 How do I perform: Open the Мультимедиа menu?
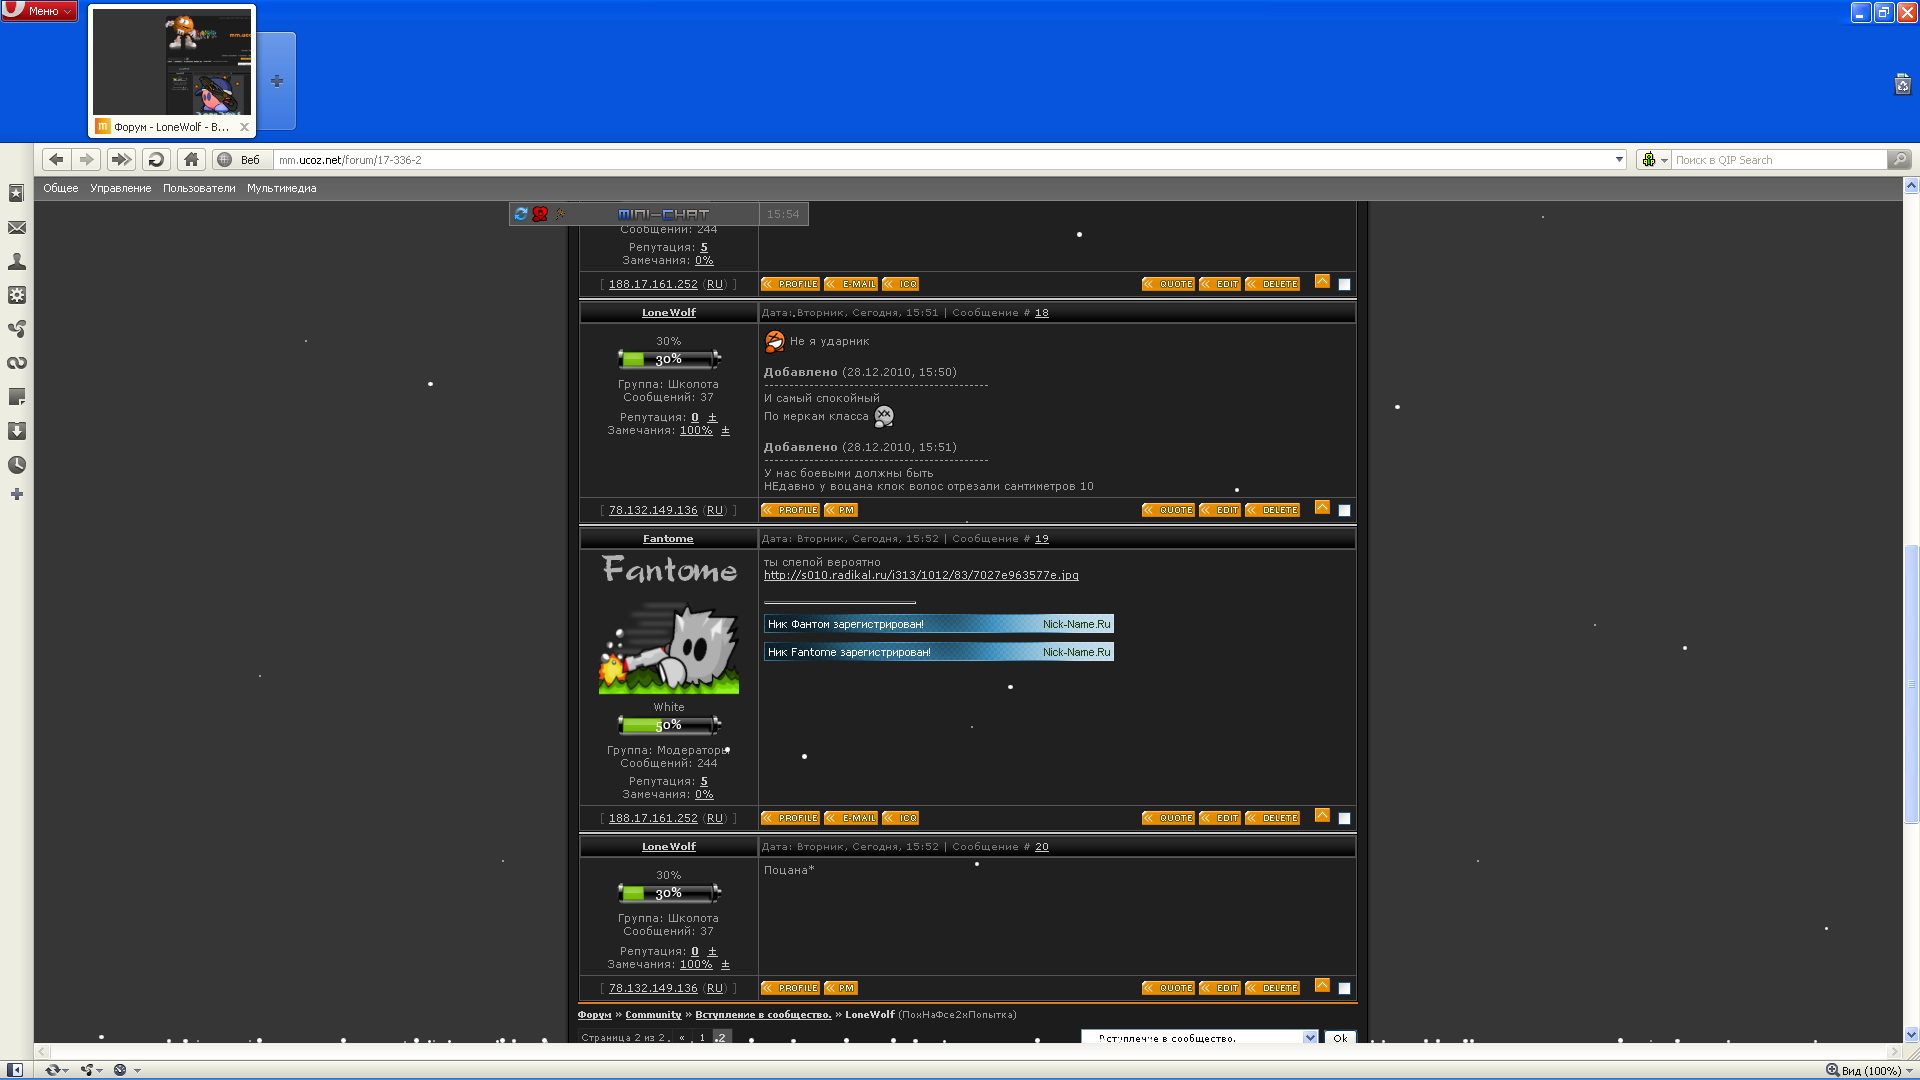[x=281, y=188]
